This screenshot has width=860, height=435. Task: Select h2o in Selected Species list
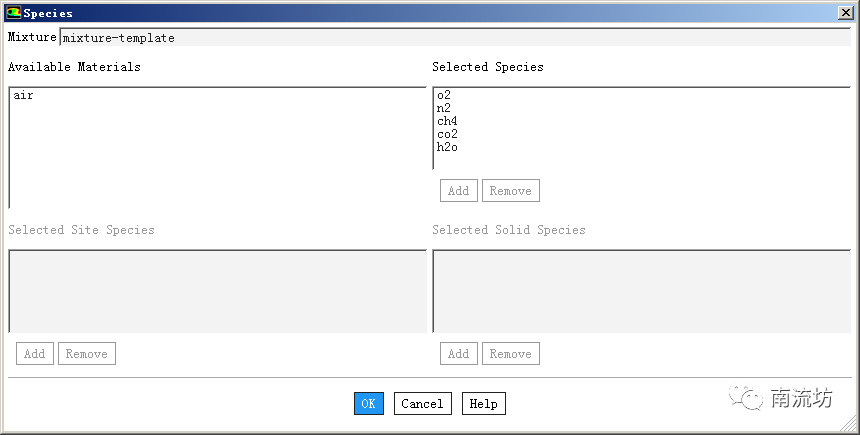447,148
